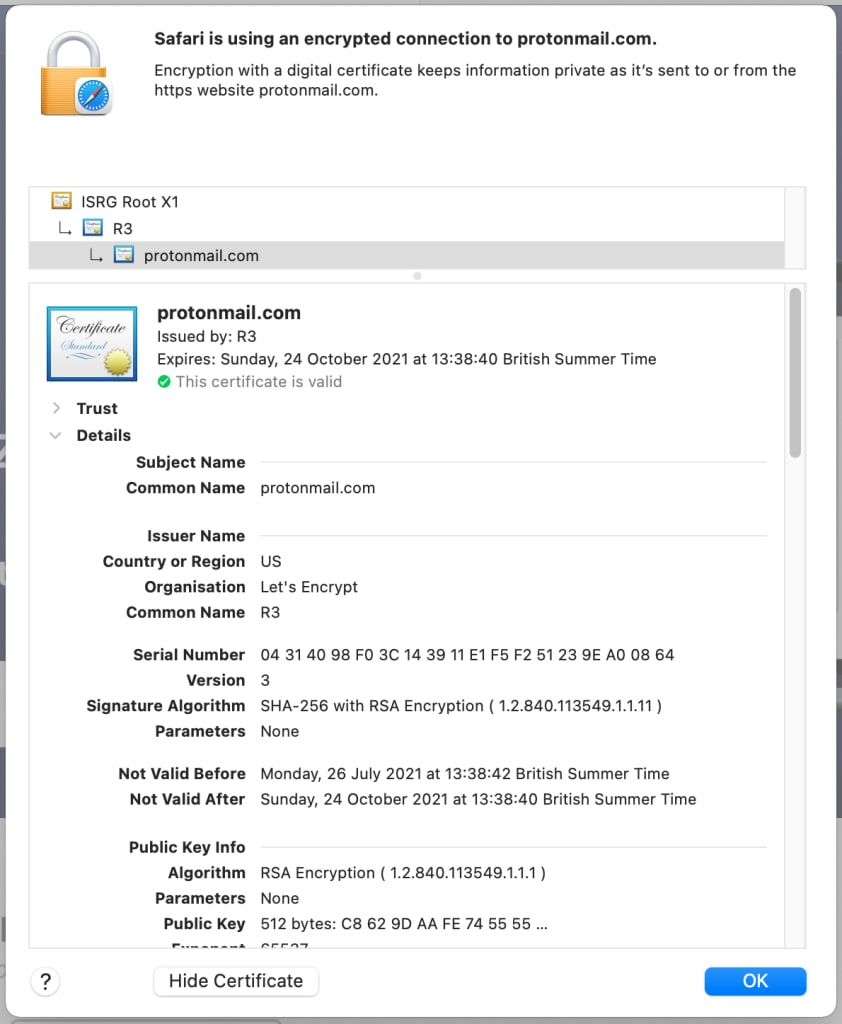842x1024 pixels.
Task: Click the green valid checkmark icon
Action: tap(164, 381)
